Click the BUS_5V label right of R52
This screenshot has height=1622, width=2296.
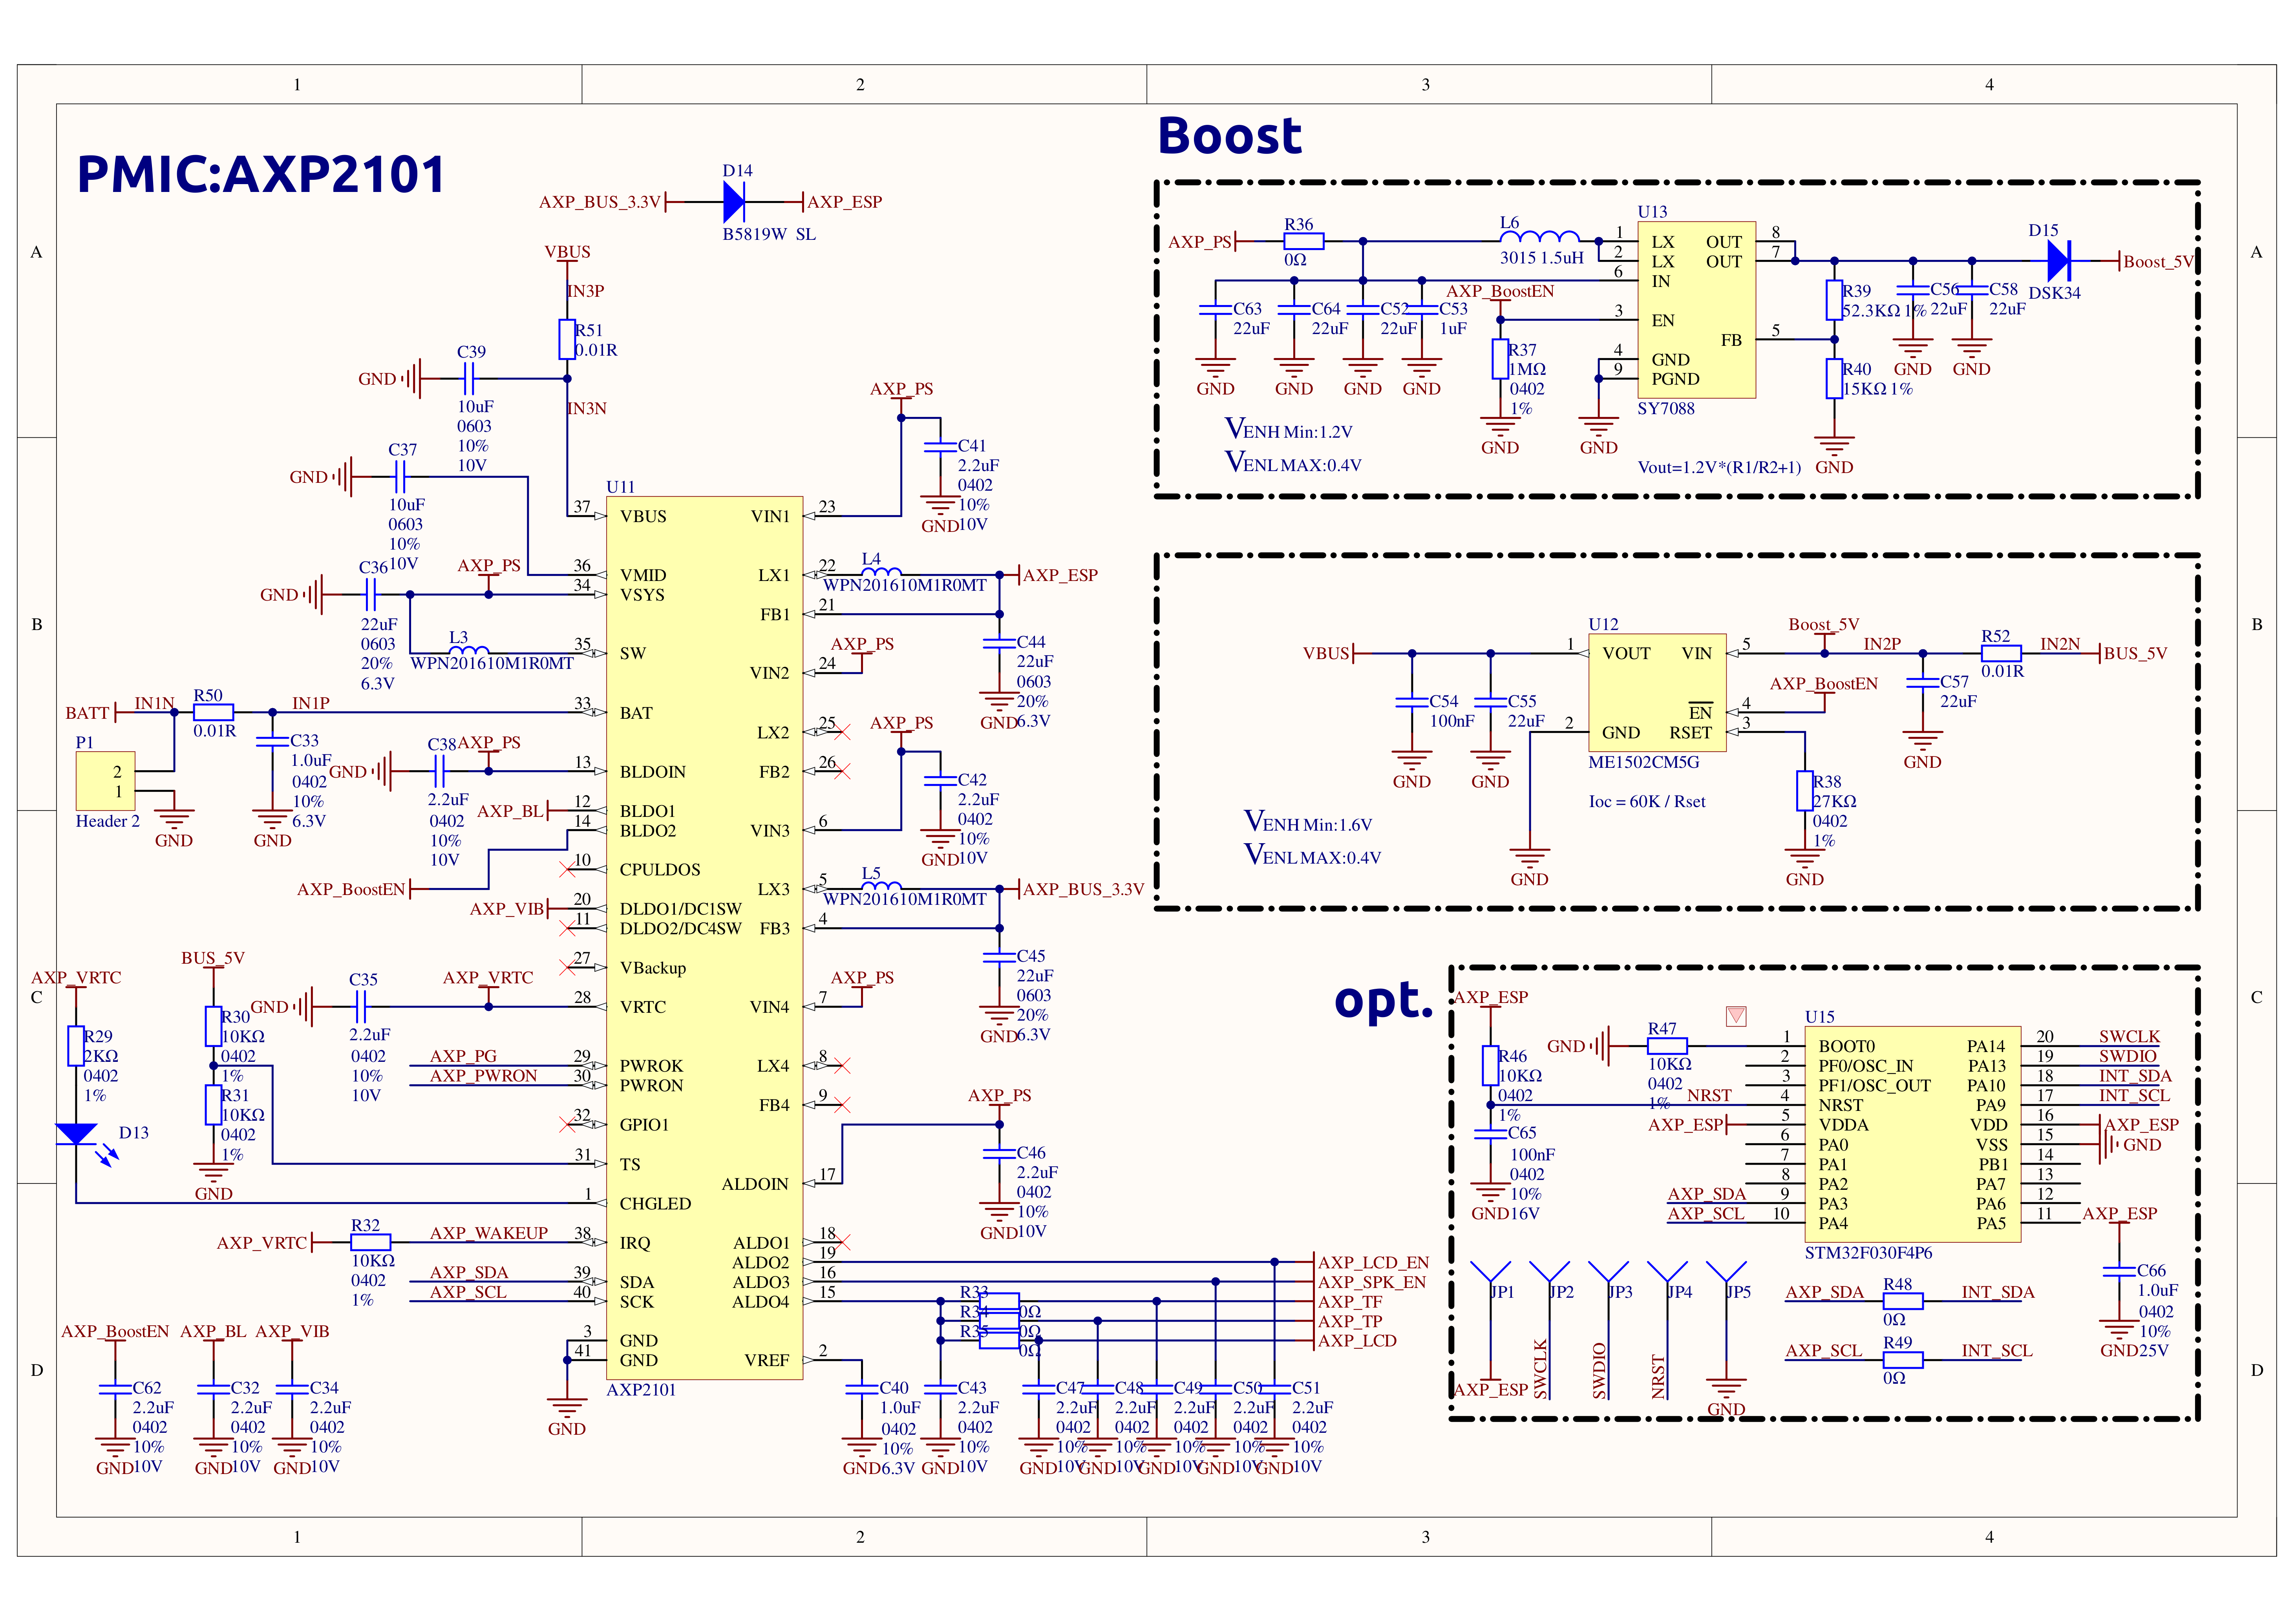click(x=2135, y=654)
